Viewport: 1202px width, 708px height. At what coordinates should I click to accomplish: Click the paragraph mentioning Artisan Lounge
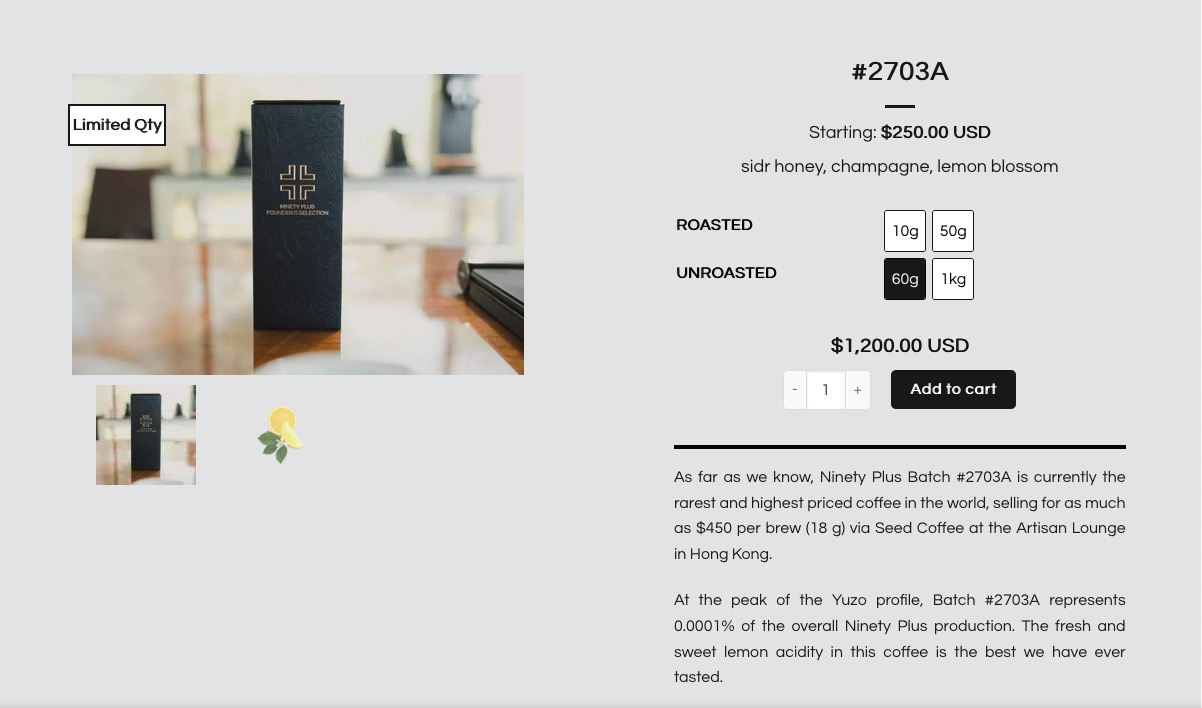tap(899, 515)
